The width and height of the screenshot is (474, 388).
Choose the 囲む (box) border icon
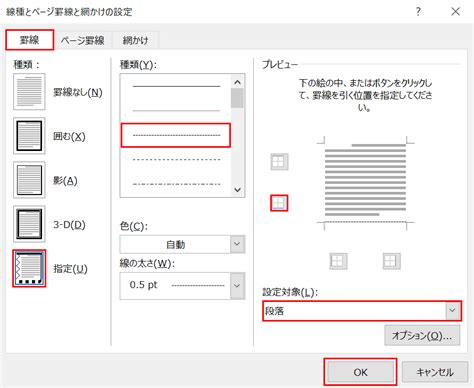29,136
